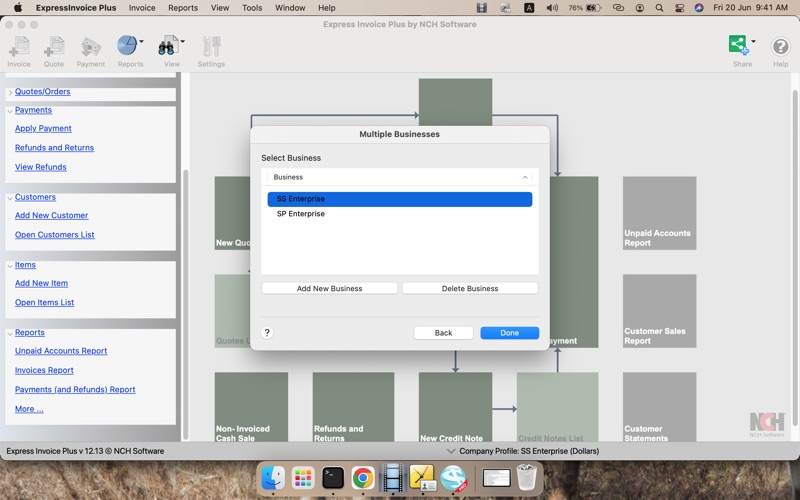The height and width of the screenshot is (500, 800).
Task: Click the question mark help button in dialog
Action: point(267,333)
